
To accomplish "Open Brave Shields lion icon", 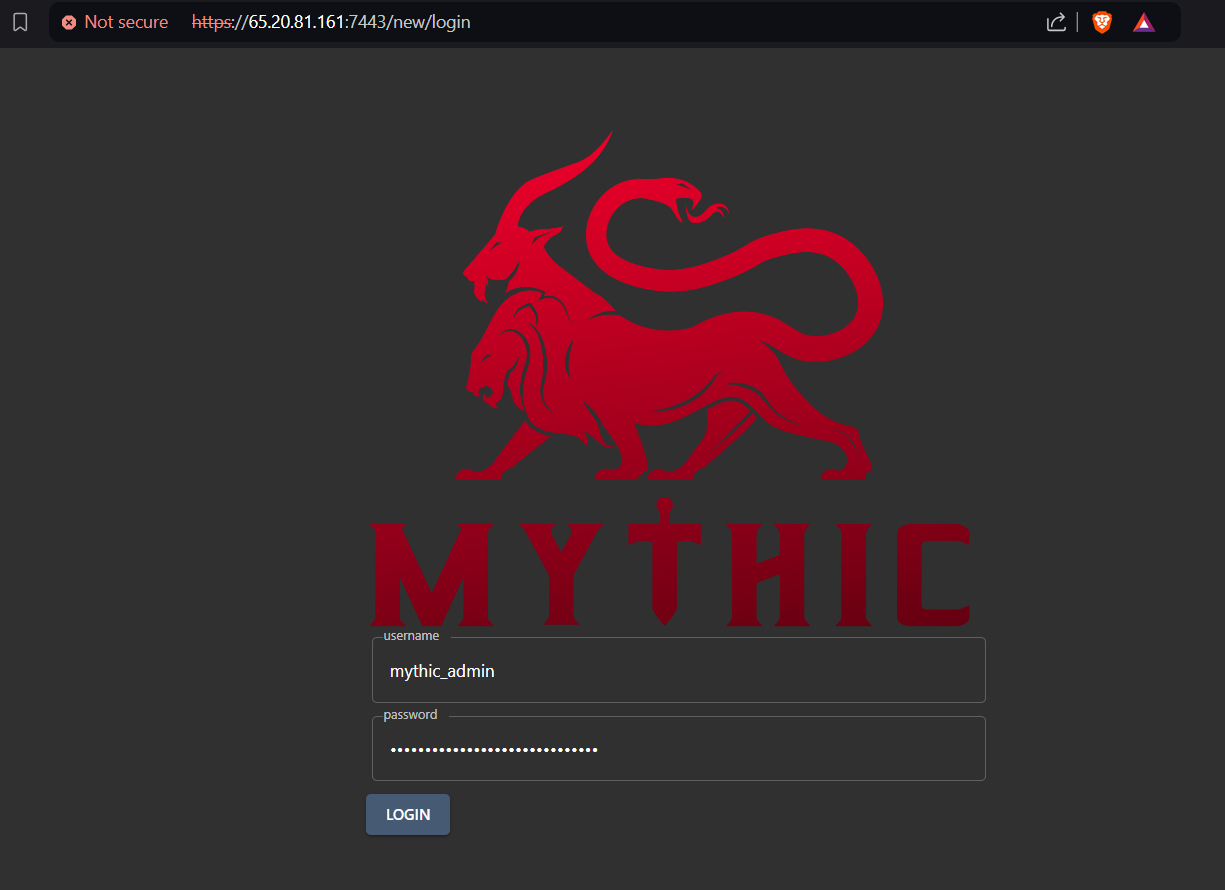I will tap(1102, 22).
